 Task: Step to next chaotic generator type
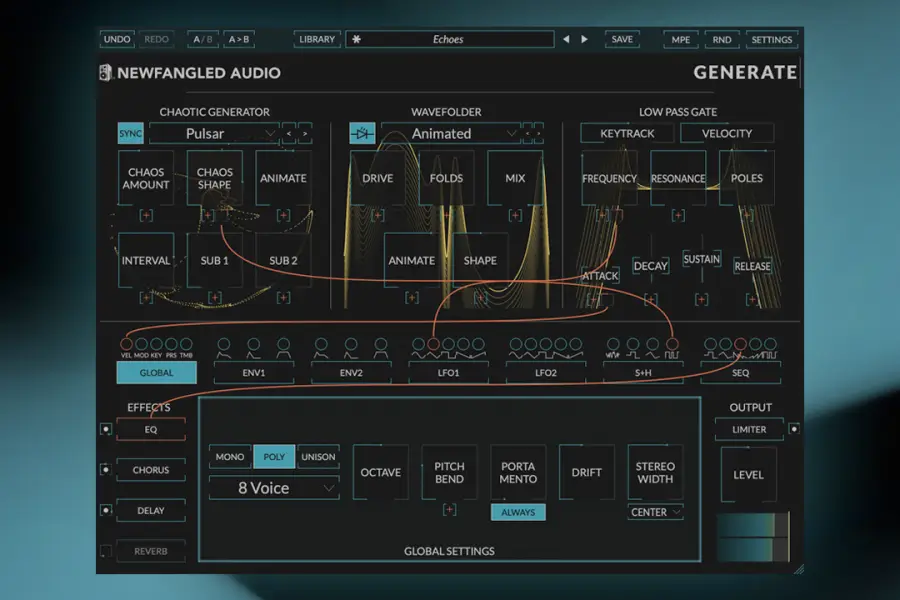pyautogui.click(x=305, y=134)
